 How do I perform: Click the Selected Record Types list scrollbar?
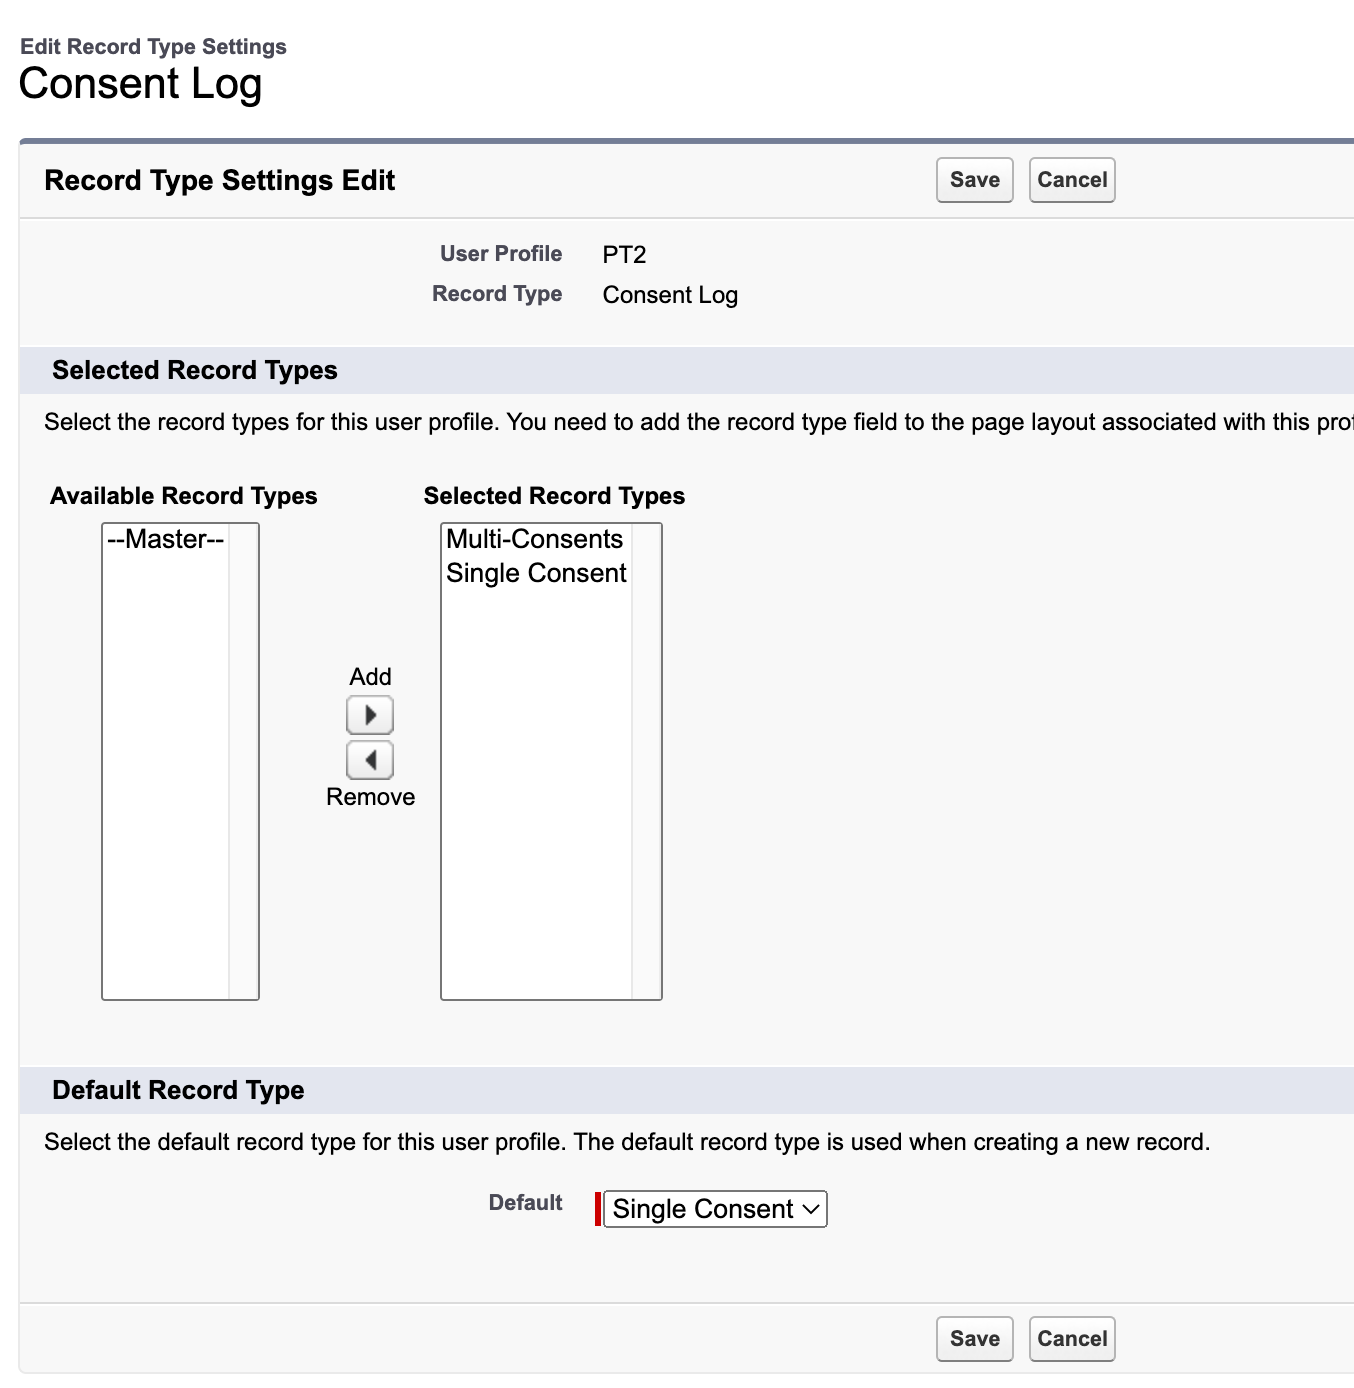(x=647, y=760)
